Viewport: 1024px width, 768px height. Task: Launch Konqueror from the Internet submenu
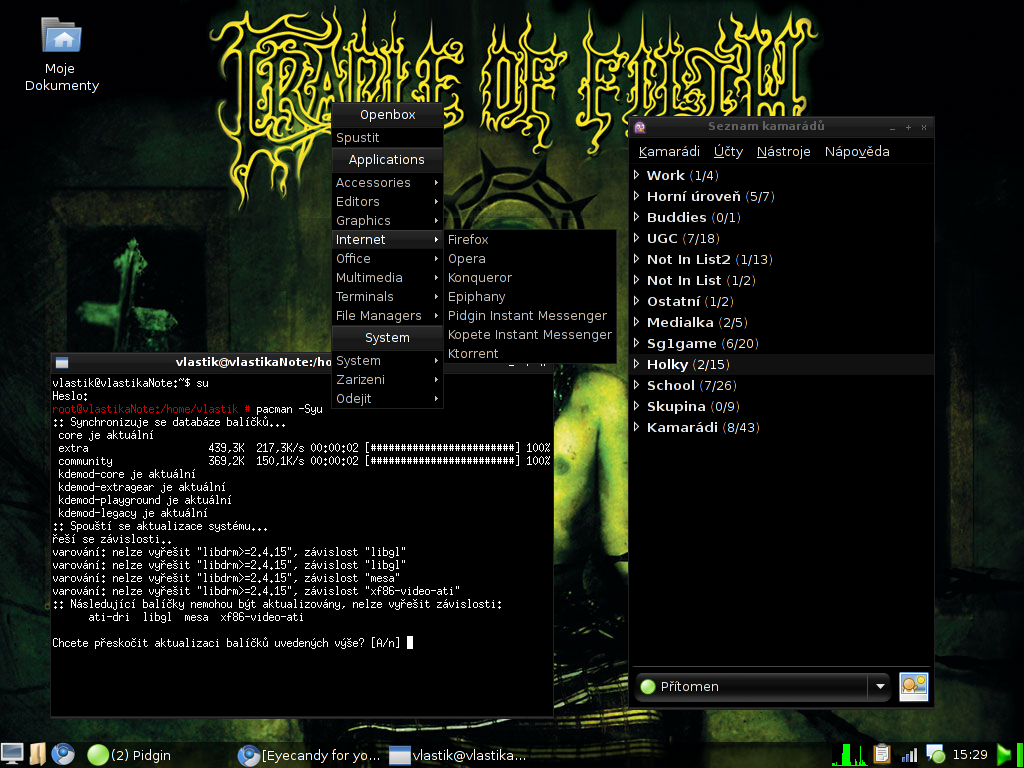[530, 278]
